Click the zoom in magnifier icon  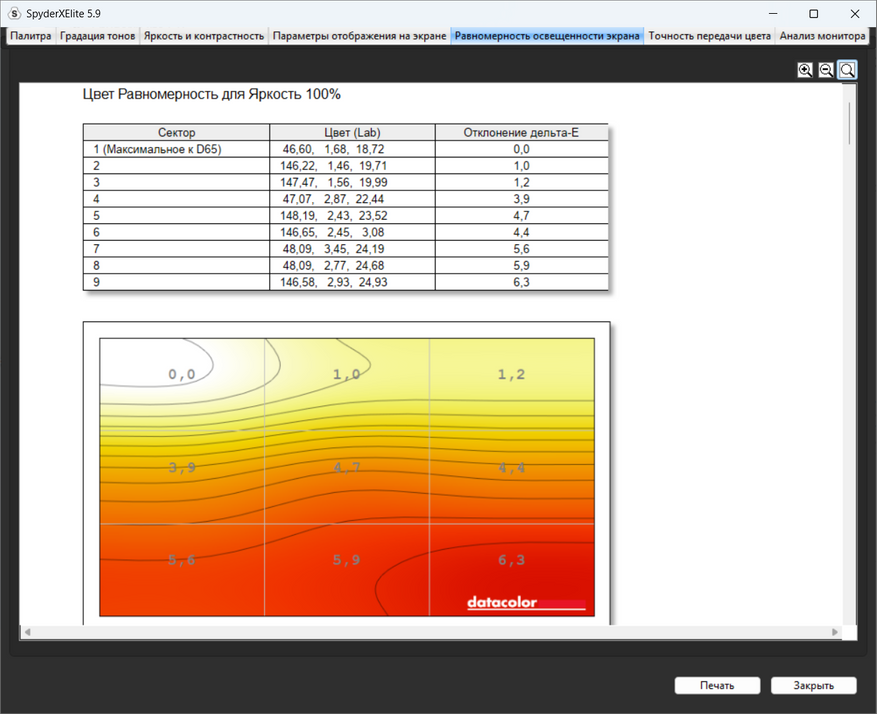(805, 70)
